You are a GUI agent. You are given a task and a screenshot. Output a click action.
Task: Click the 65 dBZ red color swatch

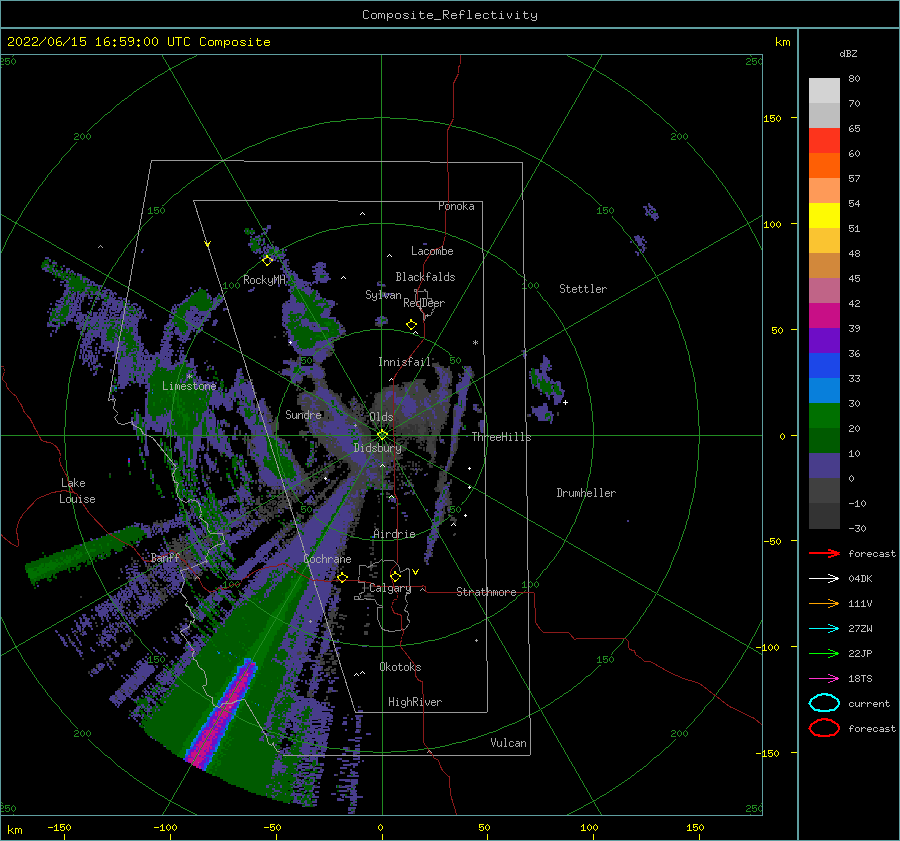[824, 141]
